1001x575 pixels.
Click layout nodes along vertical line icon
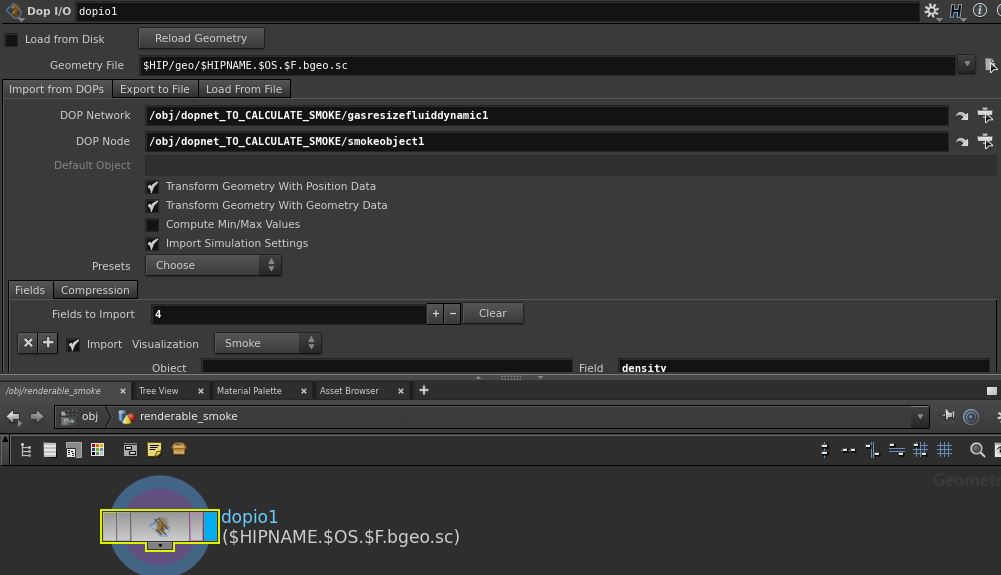(872, 450)
